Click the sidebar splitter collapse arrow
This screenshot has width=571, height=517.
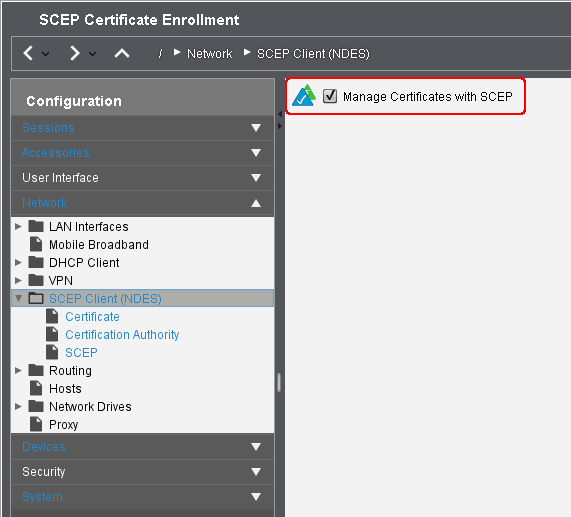[x=280, y=114]
